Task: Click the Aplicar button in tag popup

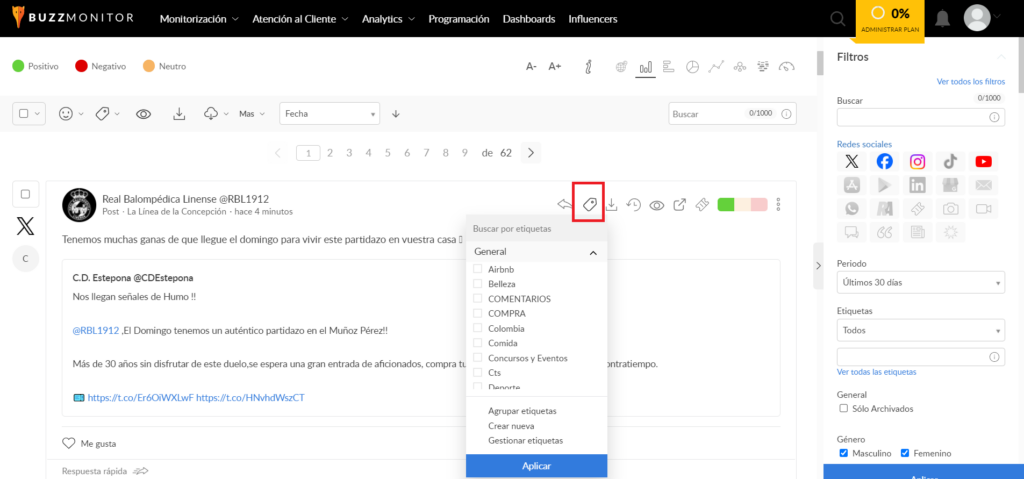Action: (537, 466)
